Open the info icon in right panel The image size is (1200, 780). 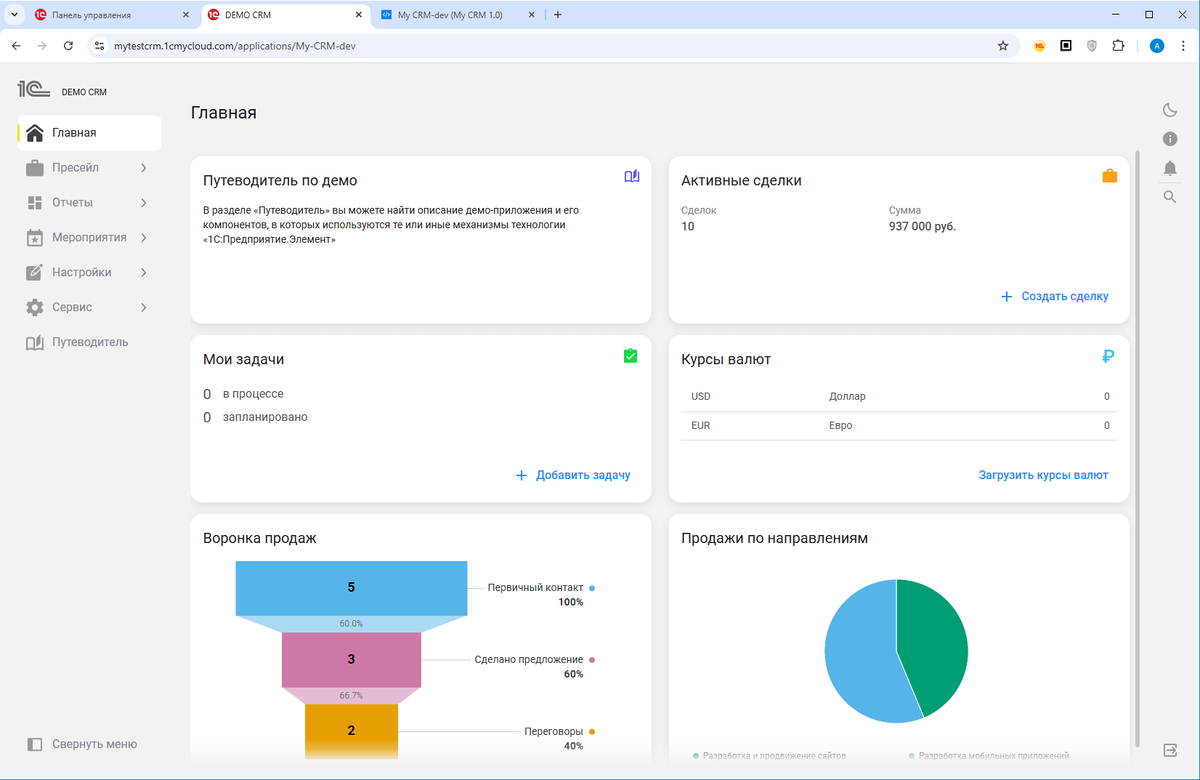1170,139
